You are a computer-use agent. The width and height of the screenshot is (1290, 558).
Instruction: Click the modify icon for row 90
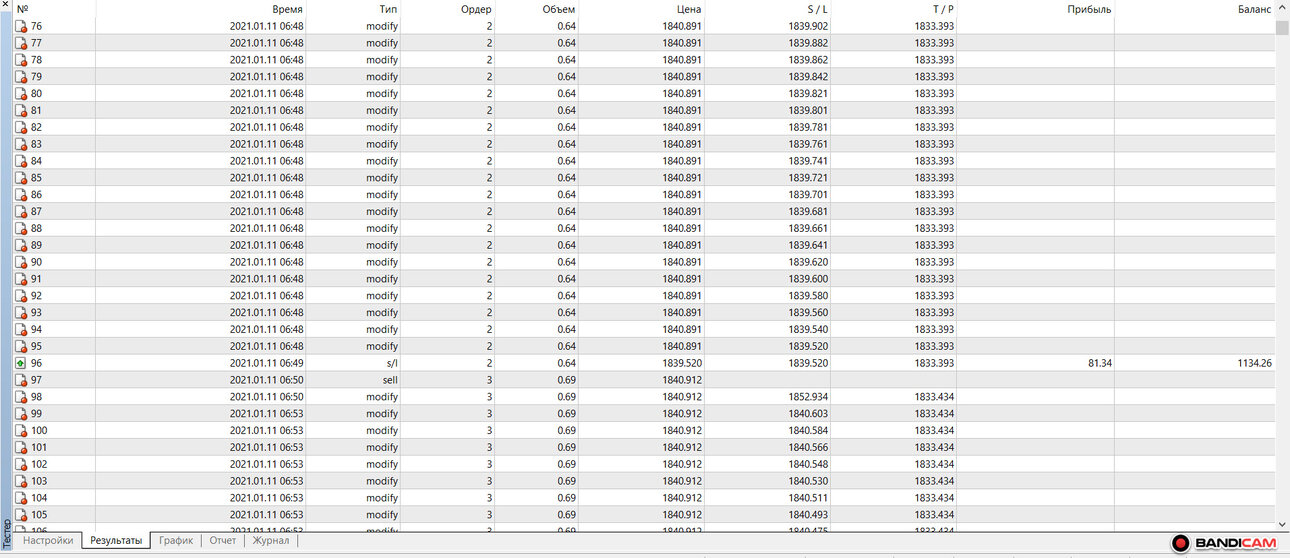[20, 262]
